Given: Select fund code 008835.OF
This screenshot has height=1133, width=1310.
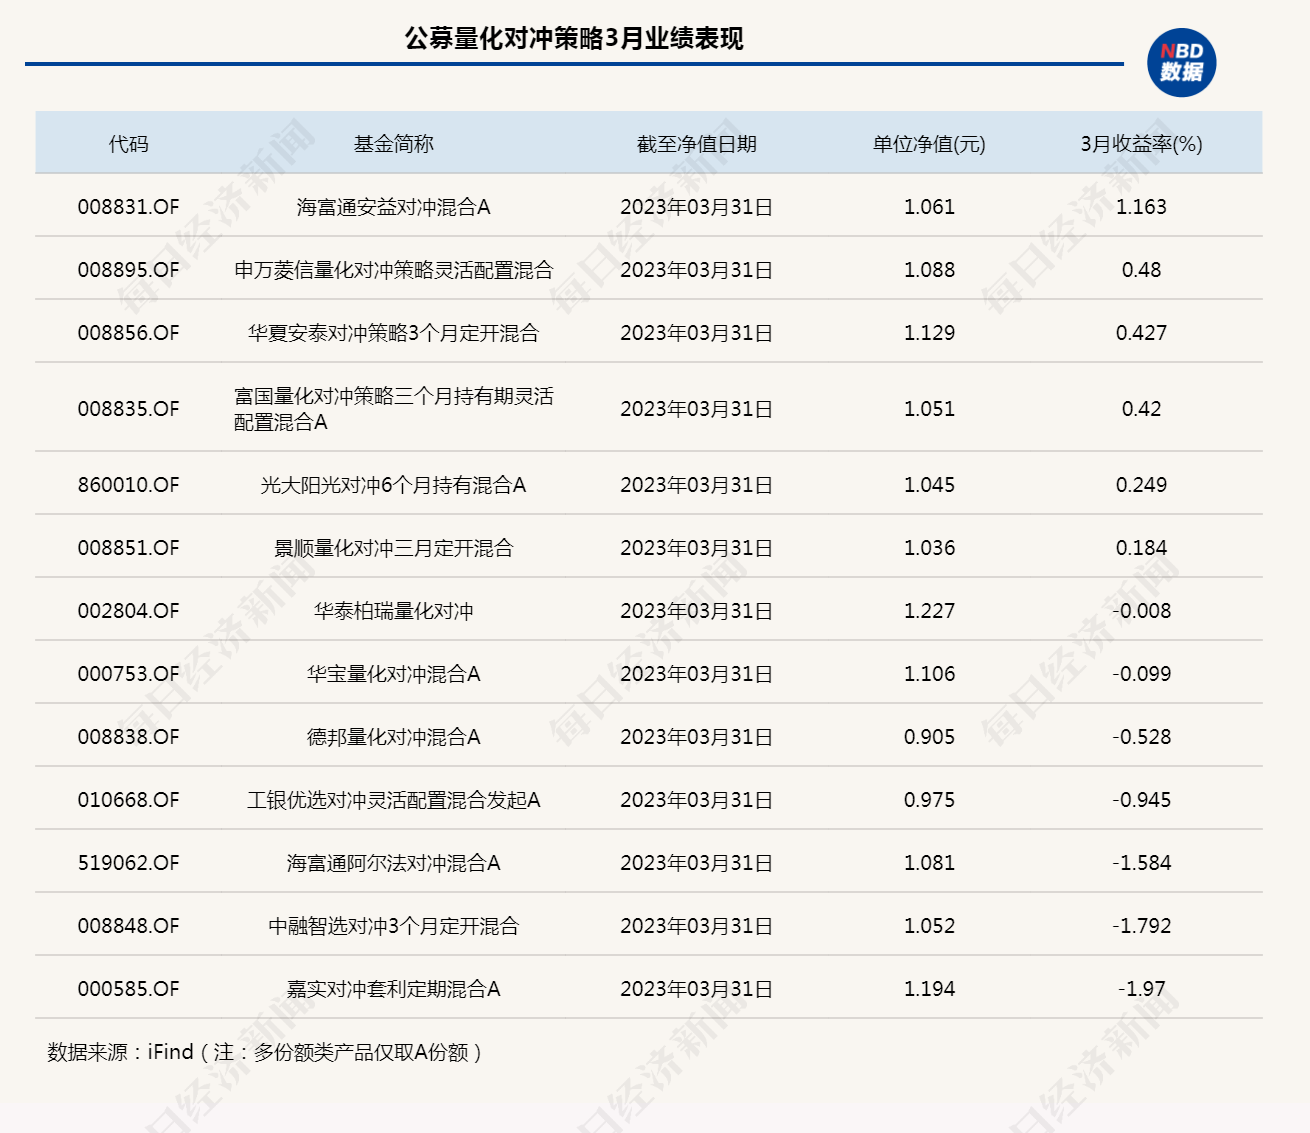Looking at the screenshot, I should tap(129, 409).
